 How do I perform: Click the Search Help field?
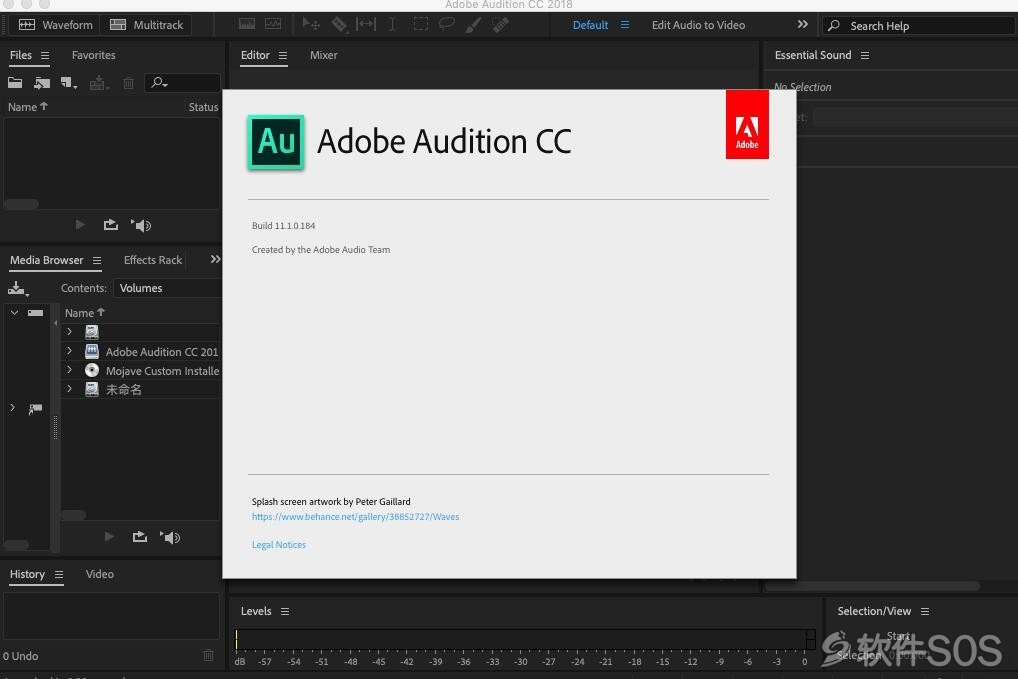click(919, 26)
